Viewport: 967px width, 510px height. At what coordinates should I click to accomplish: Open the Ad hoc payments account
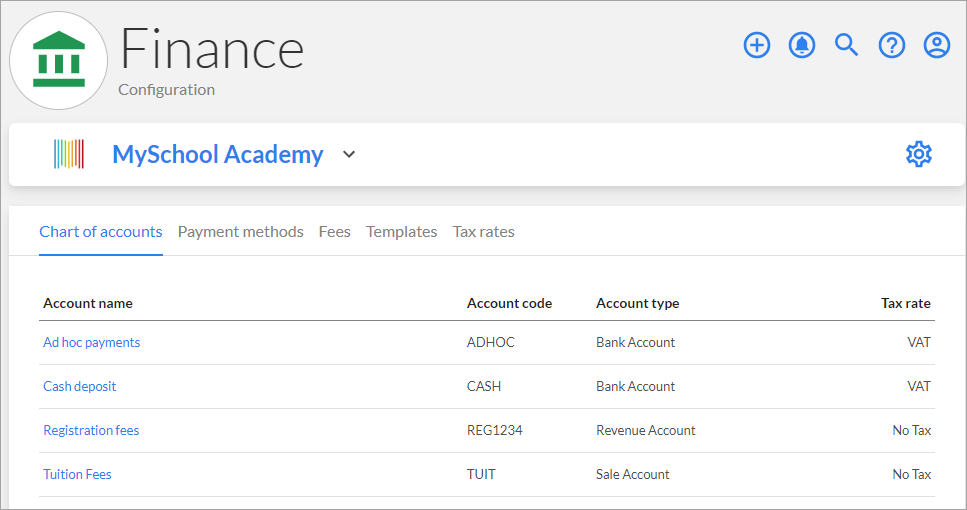[91, 342]
